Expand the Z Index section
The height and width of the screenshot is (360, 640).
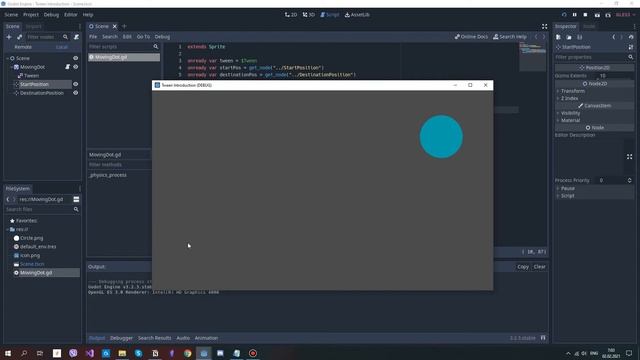click(x=569, y=98)
